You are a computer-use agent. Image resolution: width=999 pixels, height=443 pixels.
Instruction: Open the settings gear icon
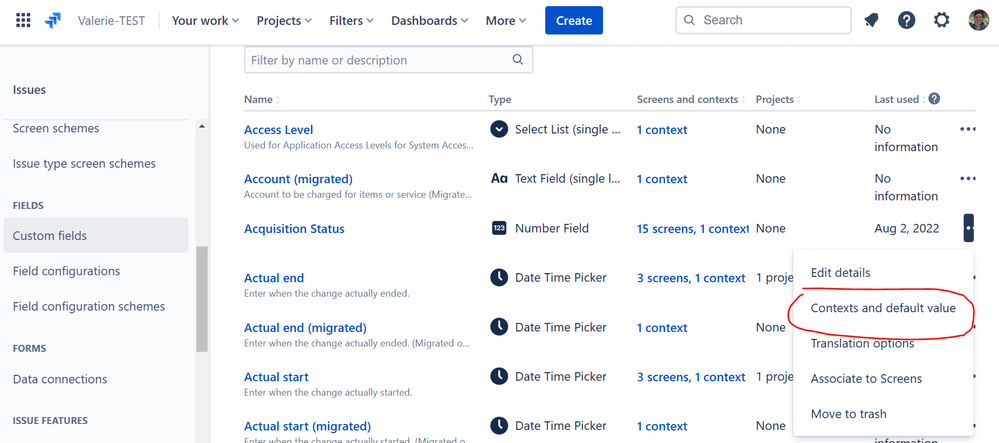pyautogui.click(x=941, y=20)
